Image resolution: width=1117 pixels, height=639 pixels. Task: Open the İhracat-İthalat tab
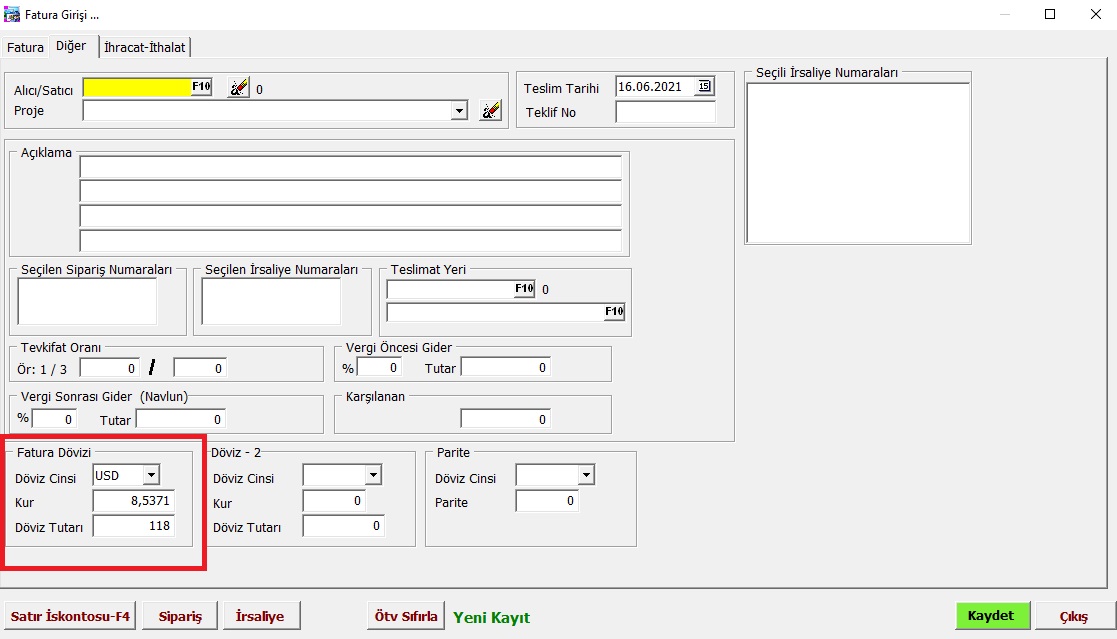click(145, 47)
